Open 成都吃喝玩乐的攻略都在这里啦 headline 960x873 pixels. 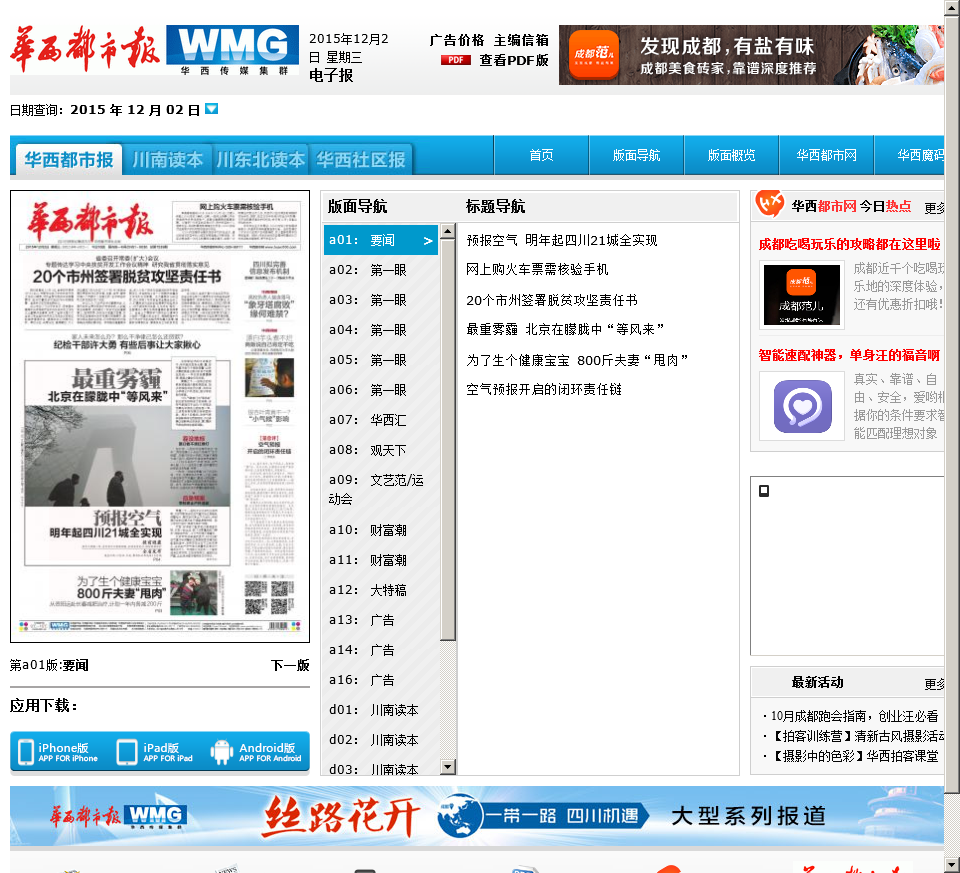(x=849, y=244)
